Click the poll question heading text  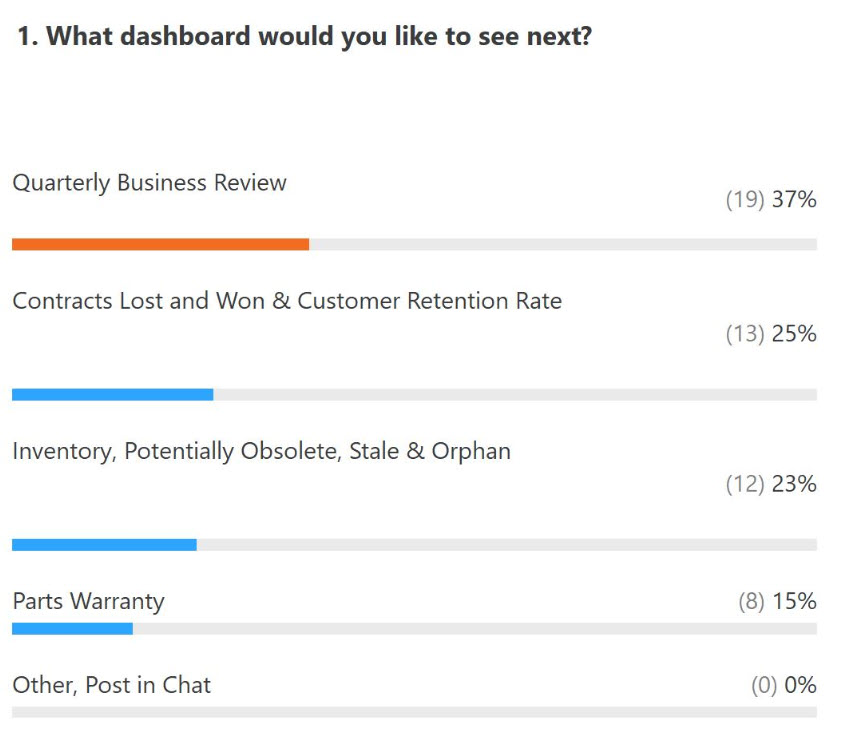pyautogui.click(x=304, y=37)
